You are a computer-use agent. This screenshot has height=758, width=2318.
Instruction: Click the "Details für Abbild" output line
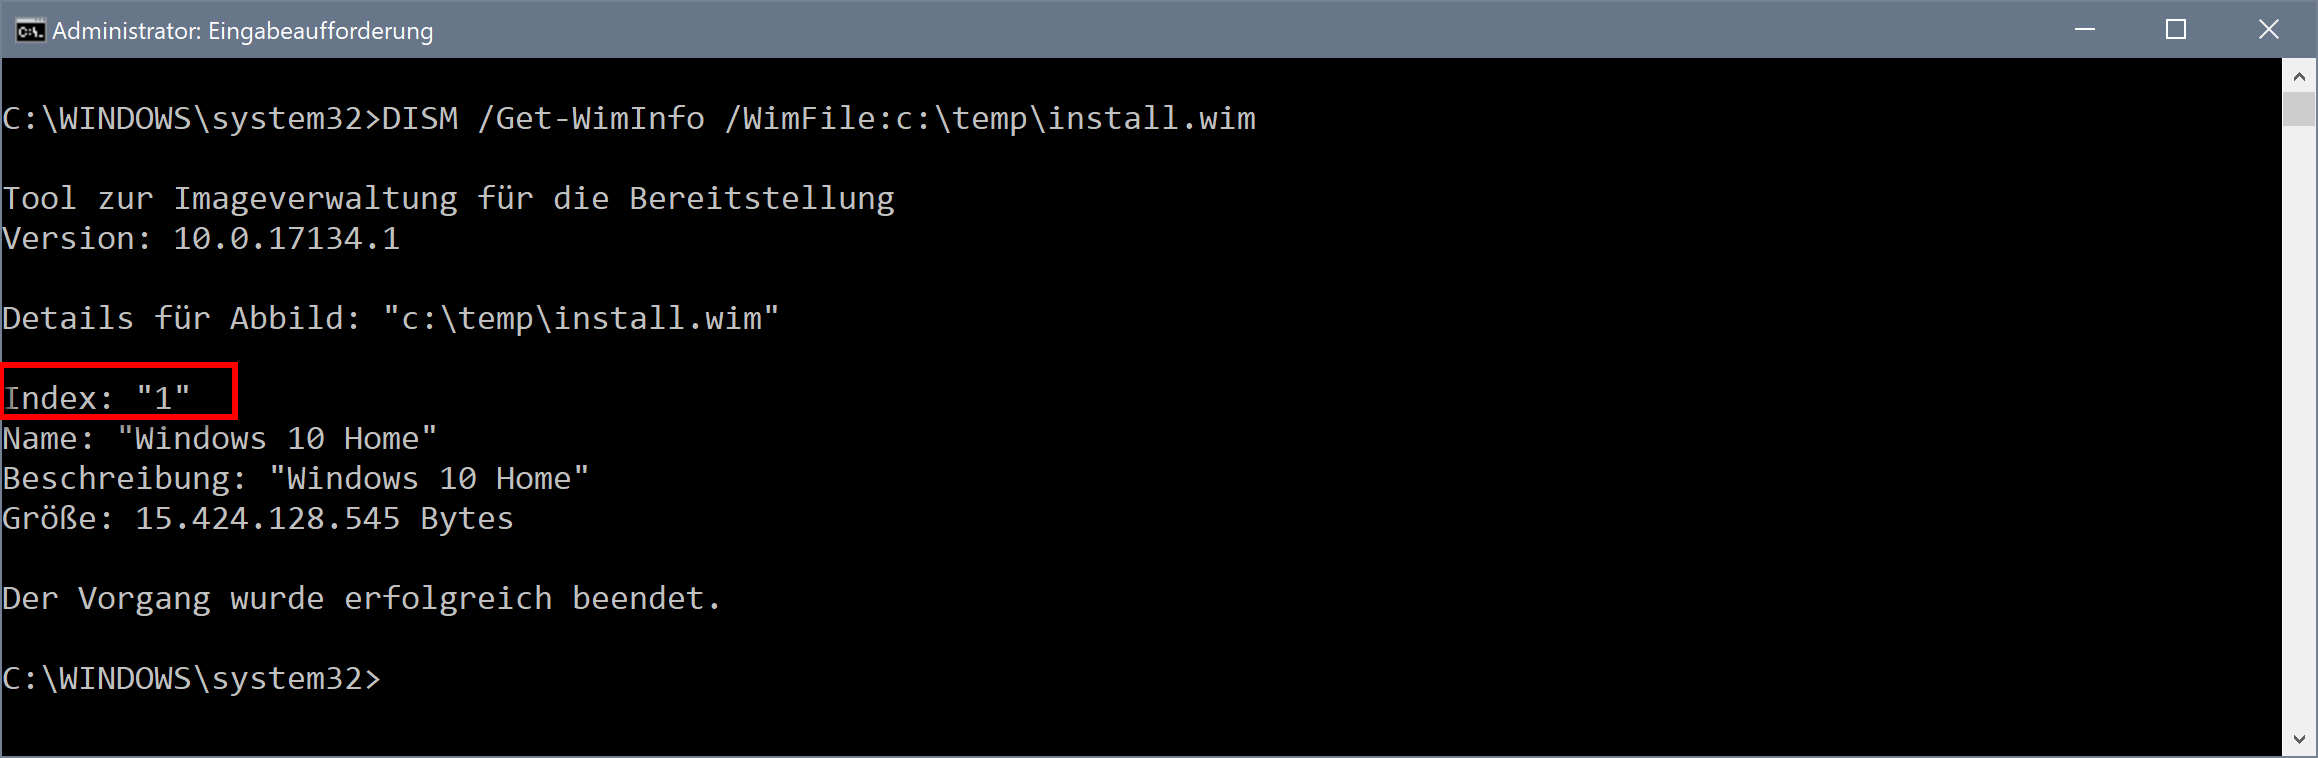(390, 319)
